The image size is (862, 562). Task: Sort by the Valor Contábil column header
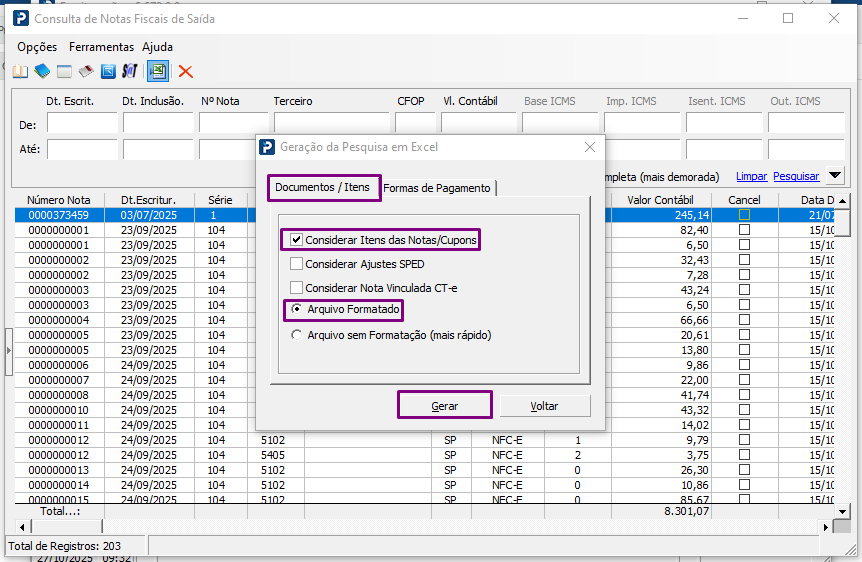(x=660, y=200)
